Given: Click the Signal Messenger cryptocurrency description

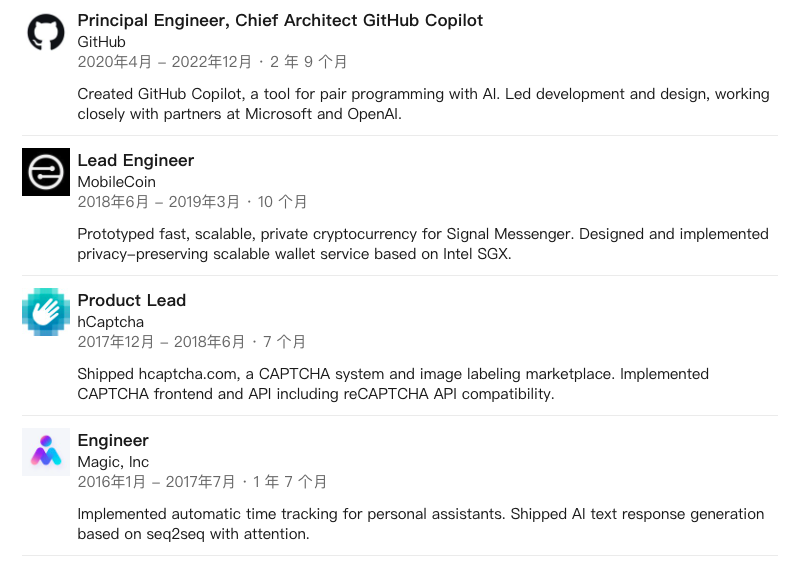Looking at the screenshot, I should 423,244.
